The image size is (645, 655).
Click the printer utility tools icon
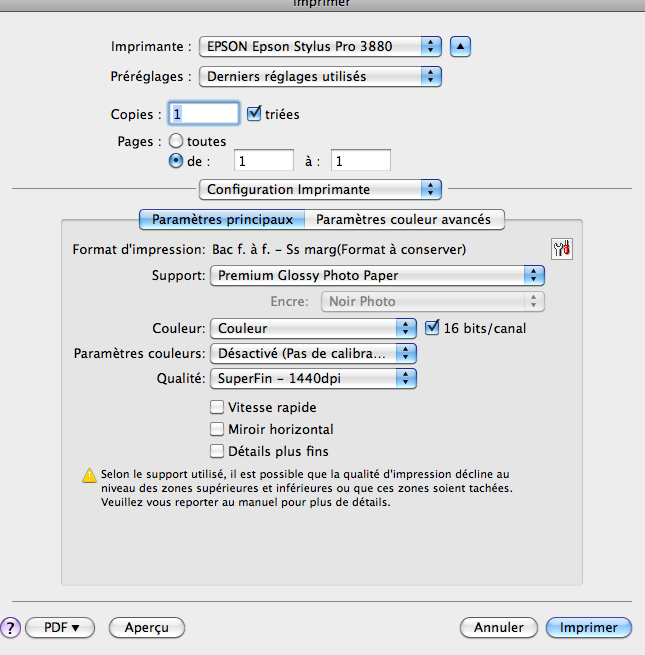click(561, 250)
